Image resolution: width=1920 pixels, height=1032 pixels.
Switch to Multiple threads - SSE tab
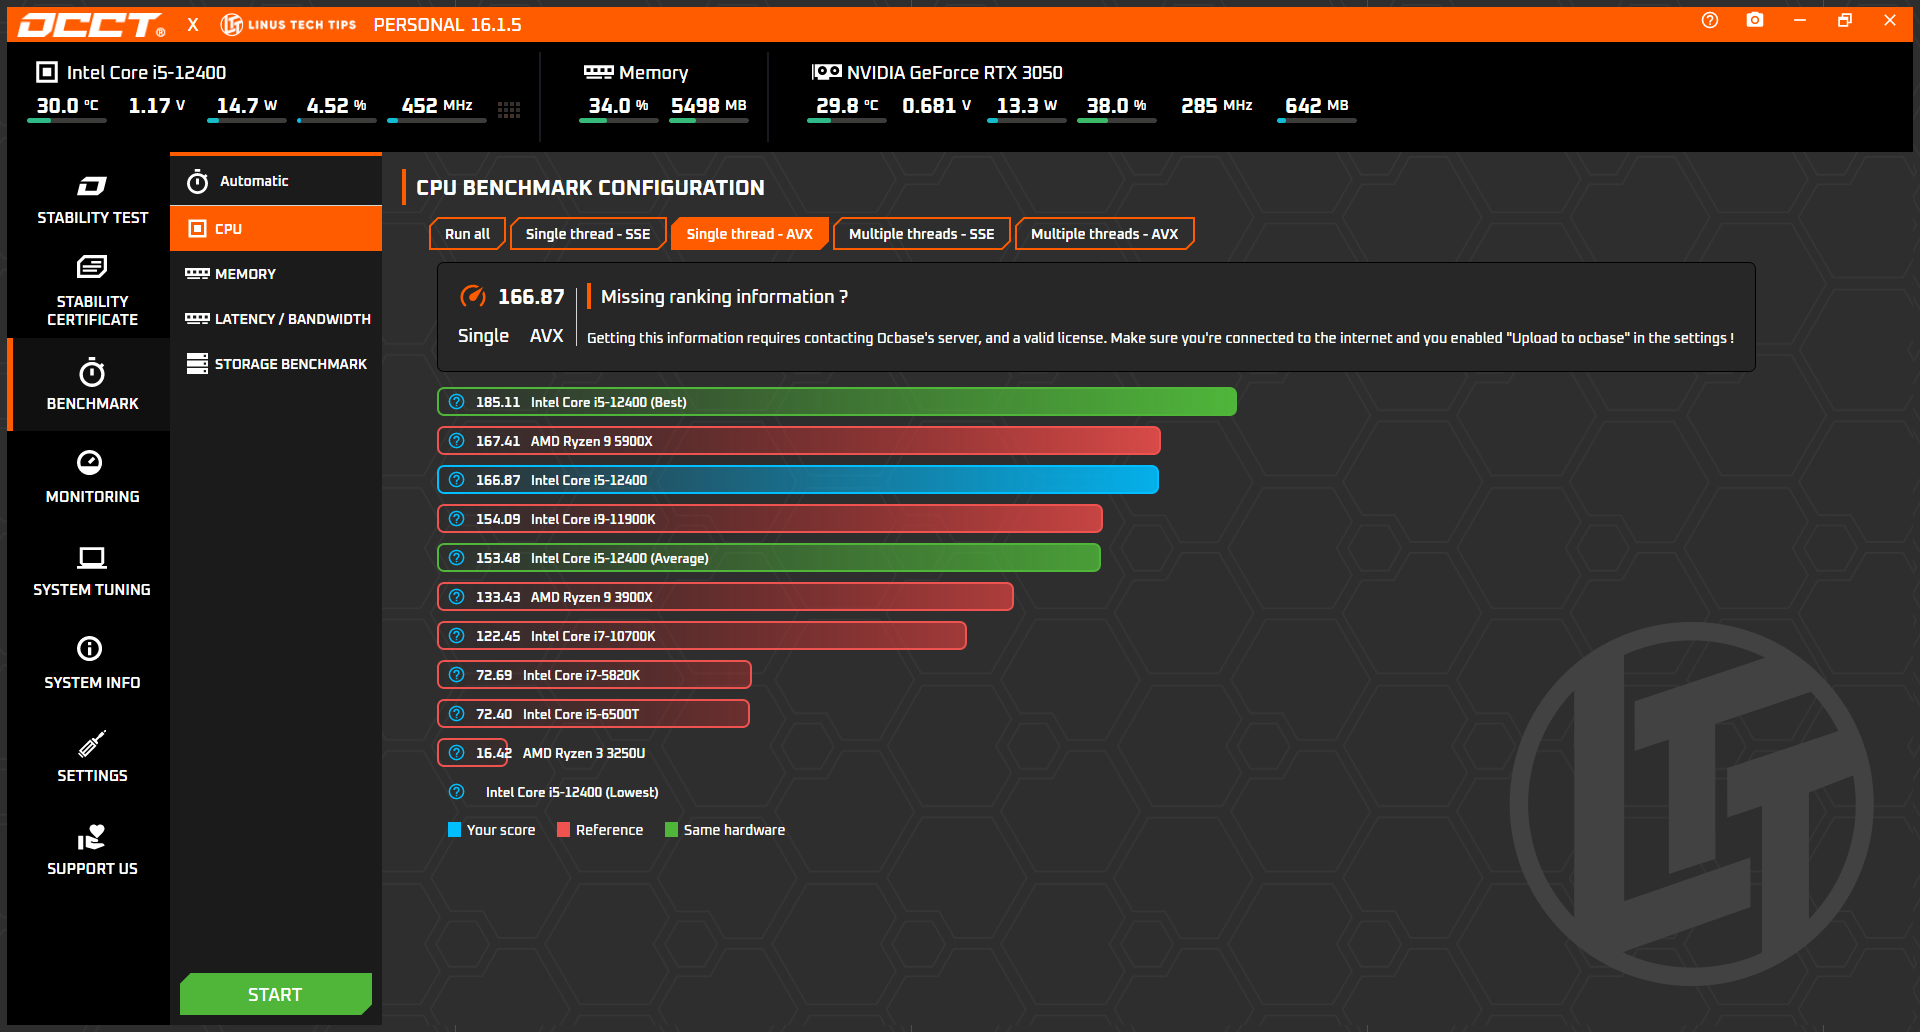[x=921, y=234]
